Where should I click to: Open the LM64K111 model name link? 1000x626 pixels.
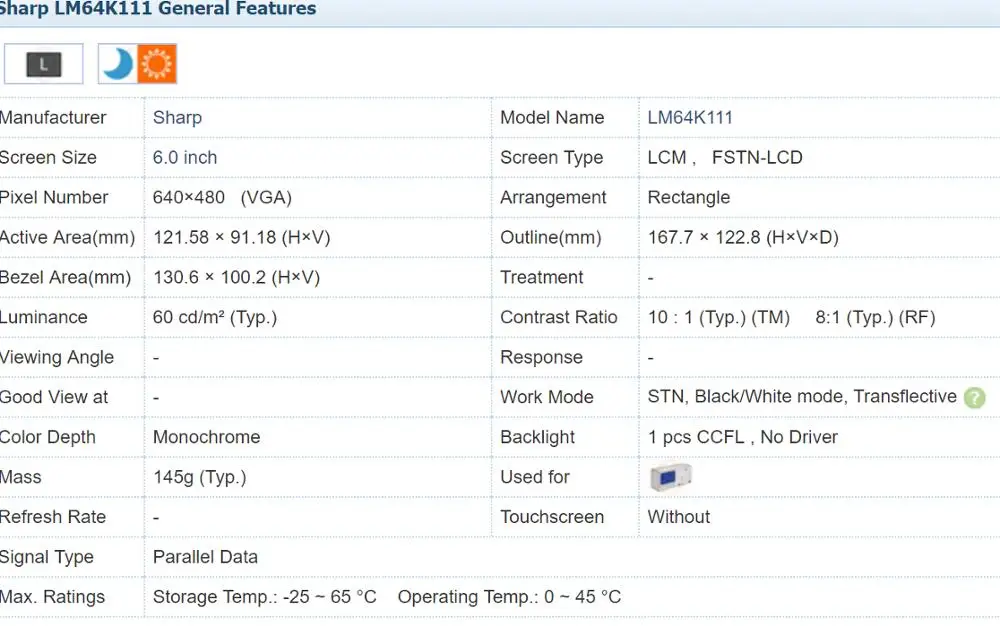(690, 117)
